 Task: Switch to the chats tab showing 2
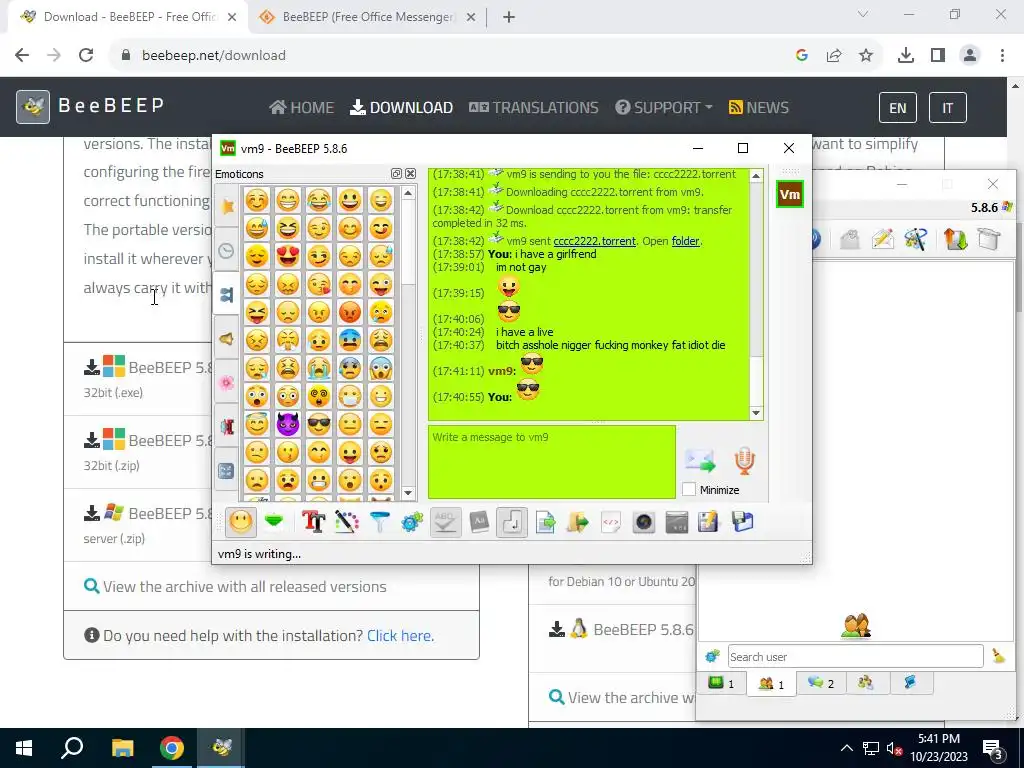pos(821,683)
